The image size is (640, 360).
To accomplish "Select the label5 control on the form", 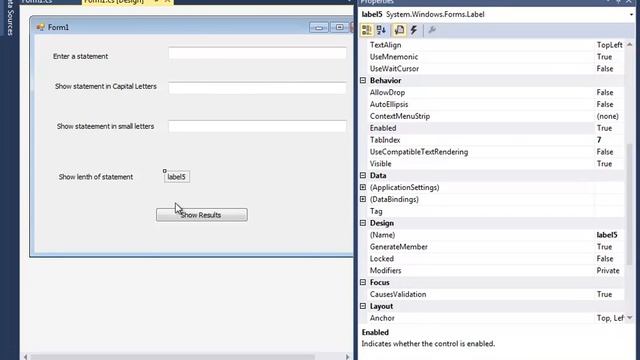I will (177, 177).
